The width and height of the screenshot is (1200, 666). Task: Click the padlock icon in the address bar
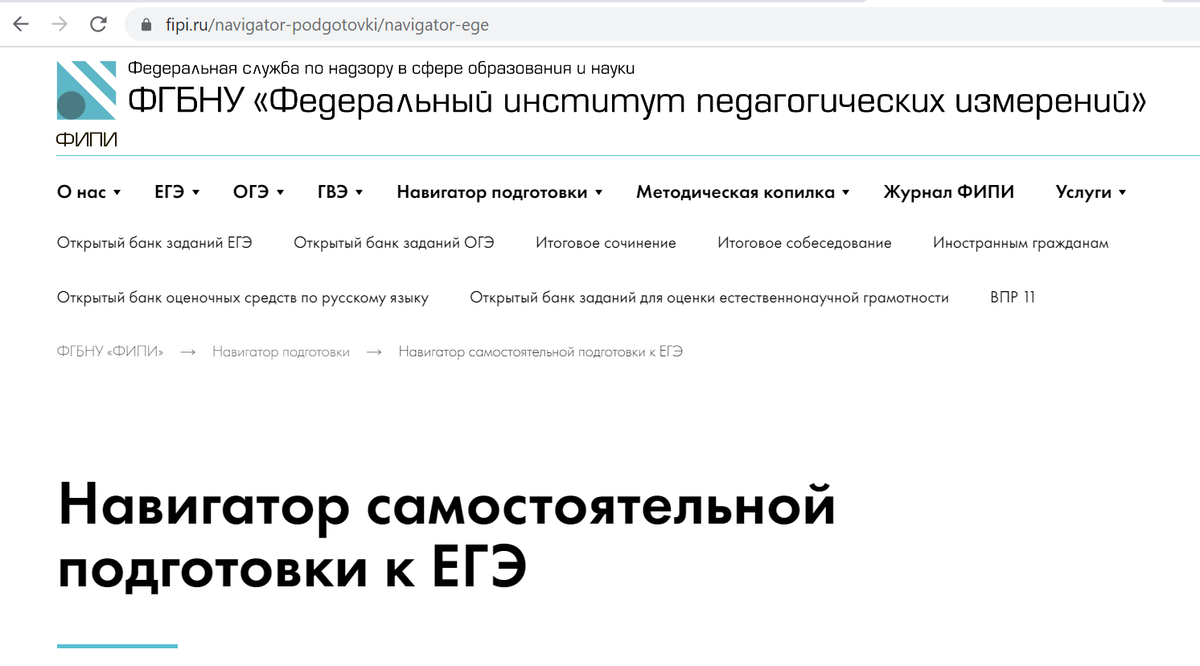tap(144, 24)
